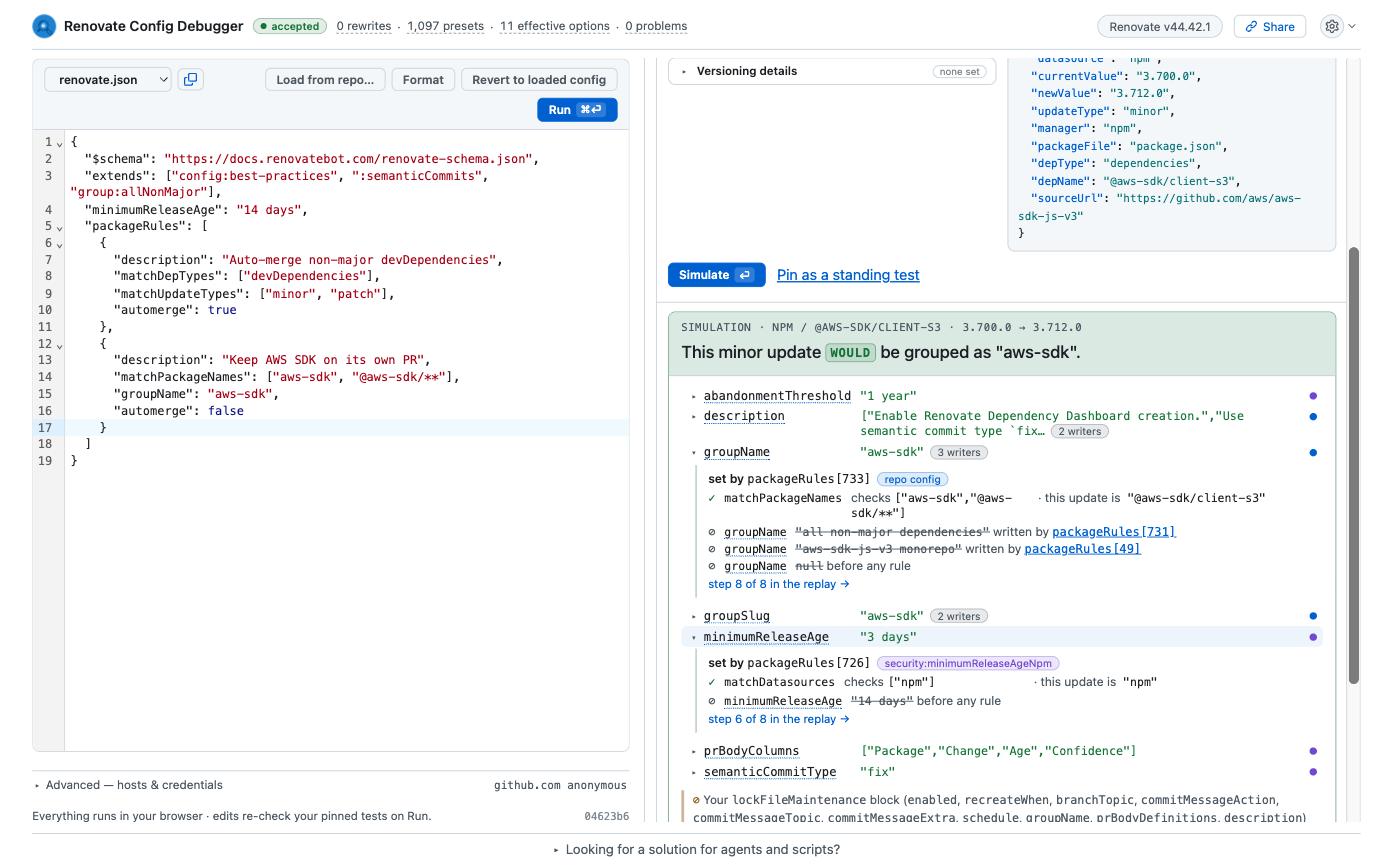The image size is (1393, 868).
Task: Click the "repo config" badge
Action: click(912, 479)
